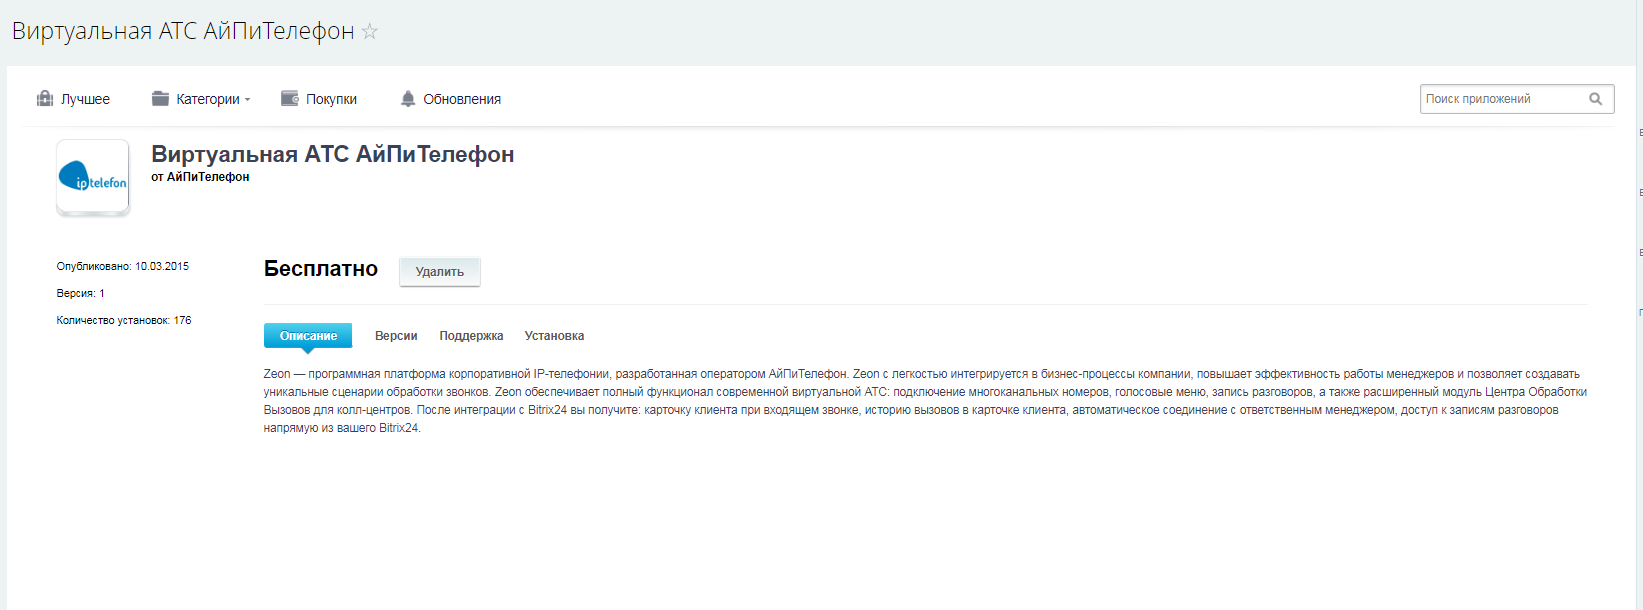This screenshot has height=610, width=1643.
Task: Click the Удалить button
Action: click(440, 272)
